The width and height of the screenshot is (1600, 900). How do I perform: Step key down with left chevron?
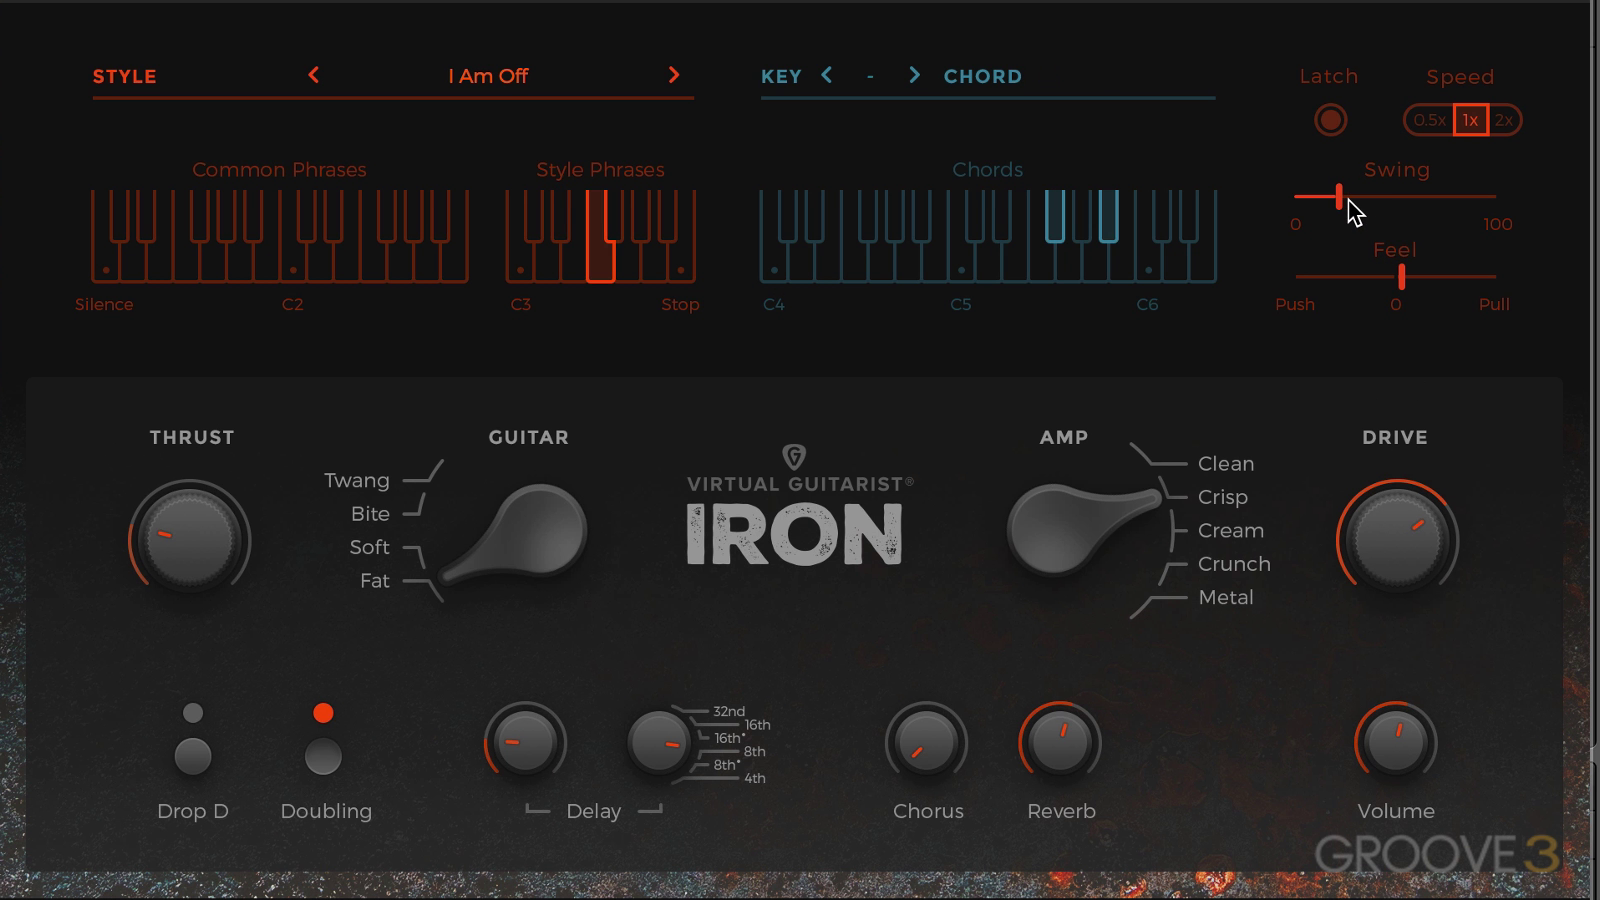pyautogui.click(x=826, y=75)
